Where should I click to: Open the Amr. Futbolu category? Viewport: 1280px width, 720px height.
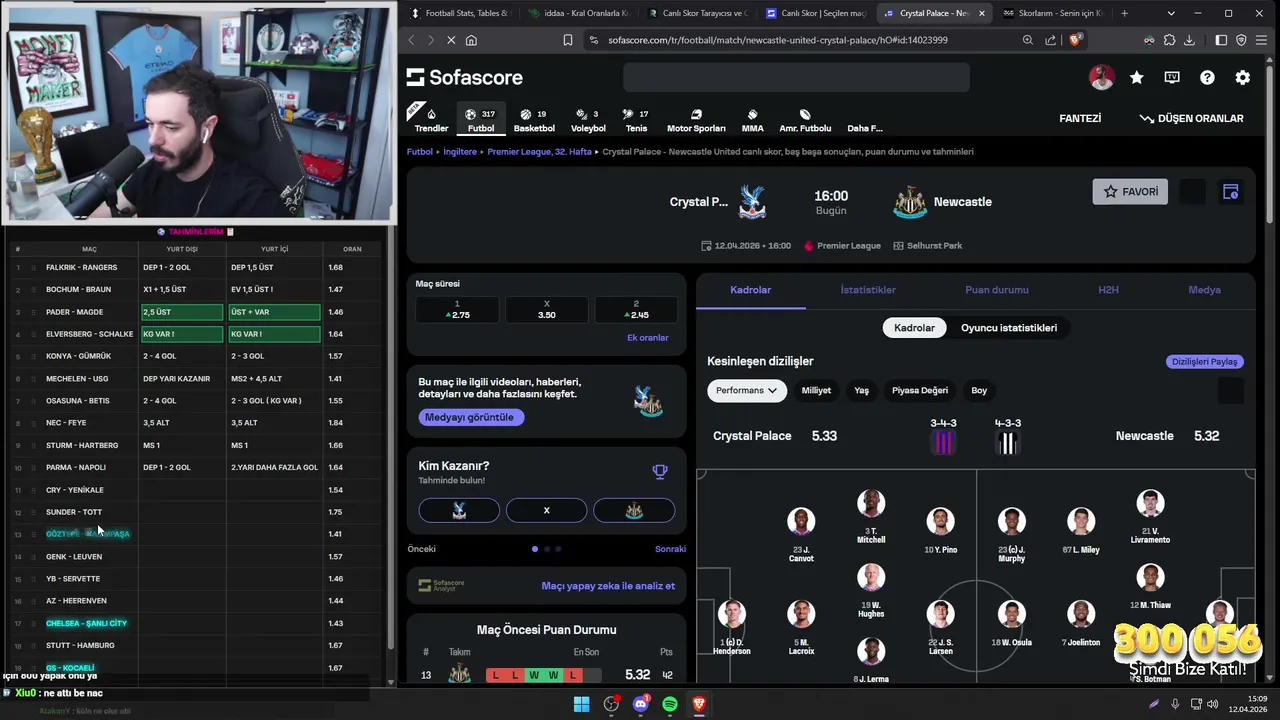pyautogui.click(x=805, y=119)
